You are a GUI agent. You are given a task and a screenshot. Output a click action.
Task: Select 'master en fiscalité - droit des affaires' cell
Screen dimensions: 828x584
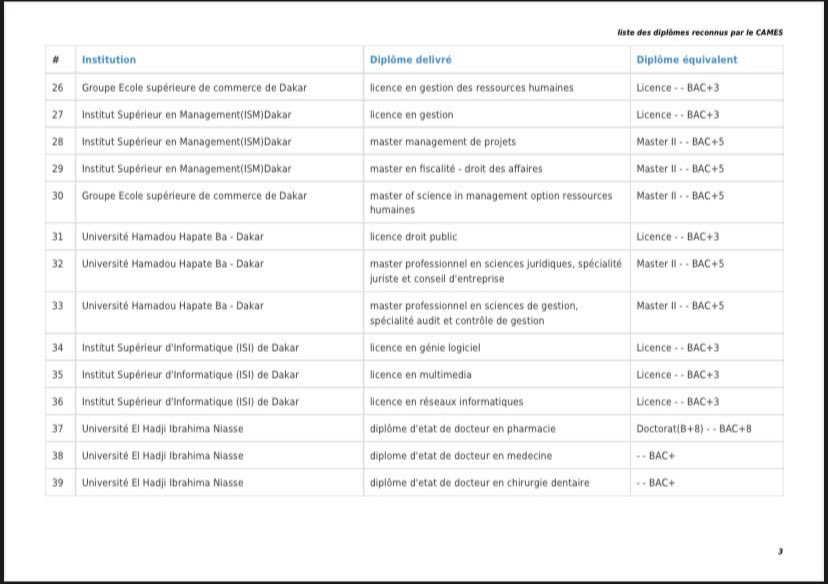[x=455, y=169]
